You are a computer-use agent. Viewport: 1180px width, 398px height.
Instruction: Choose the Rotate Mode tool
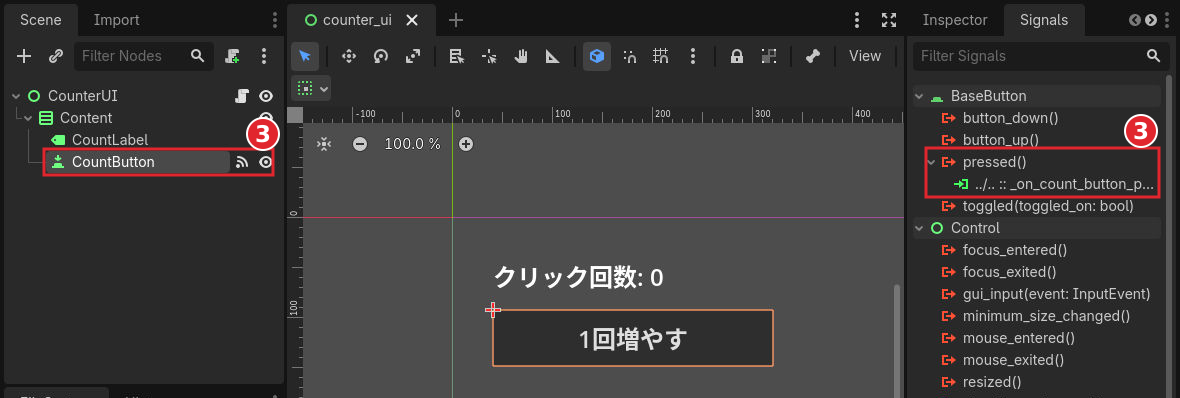pyautogui.click(x=381, y=56)
